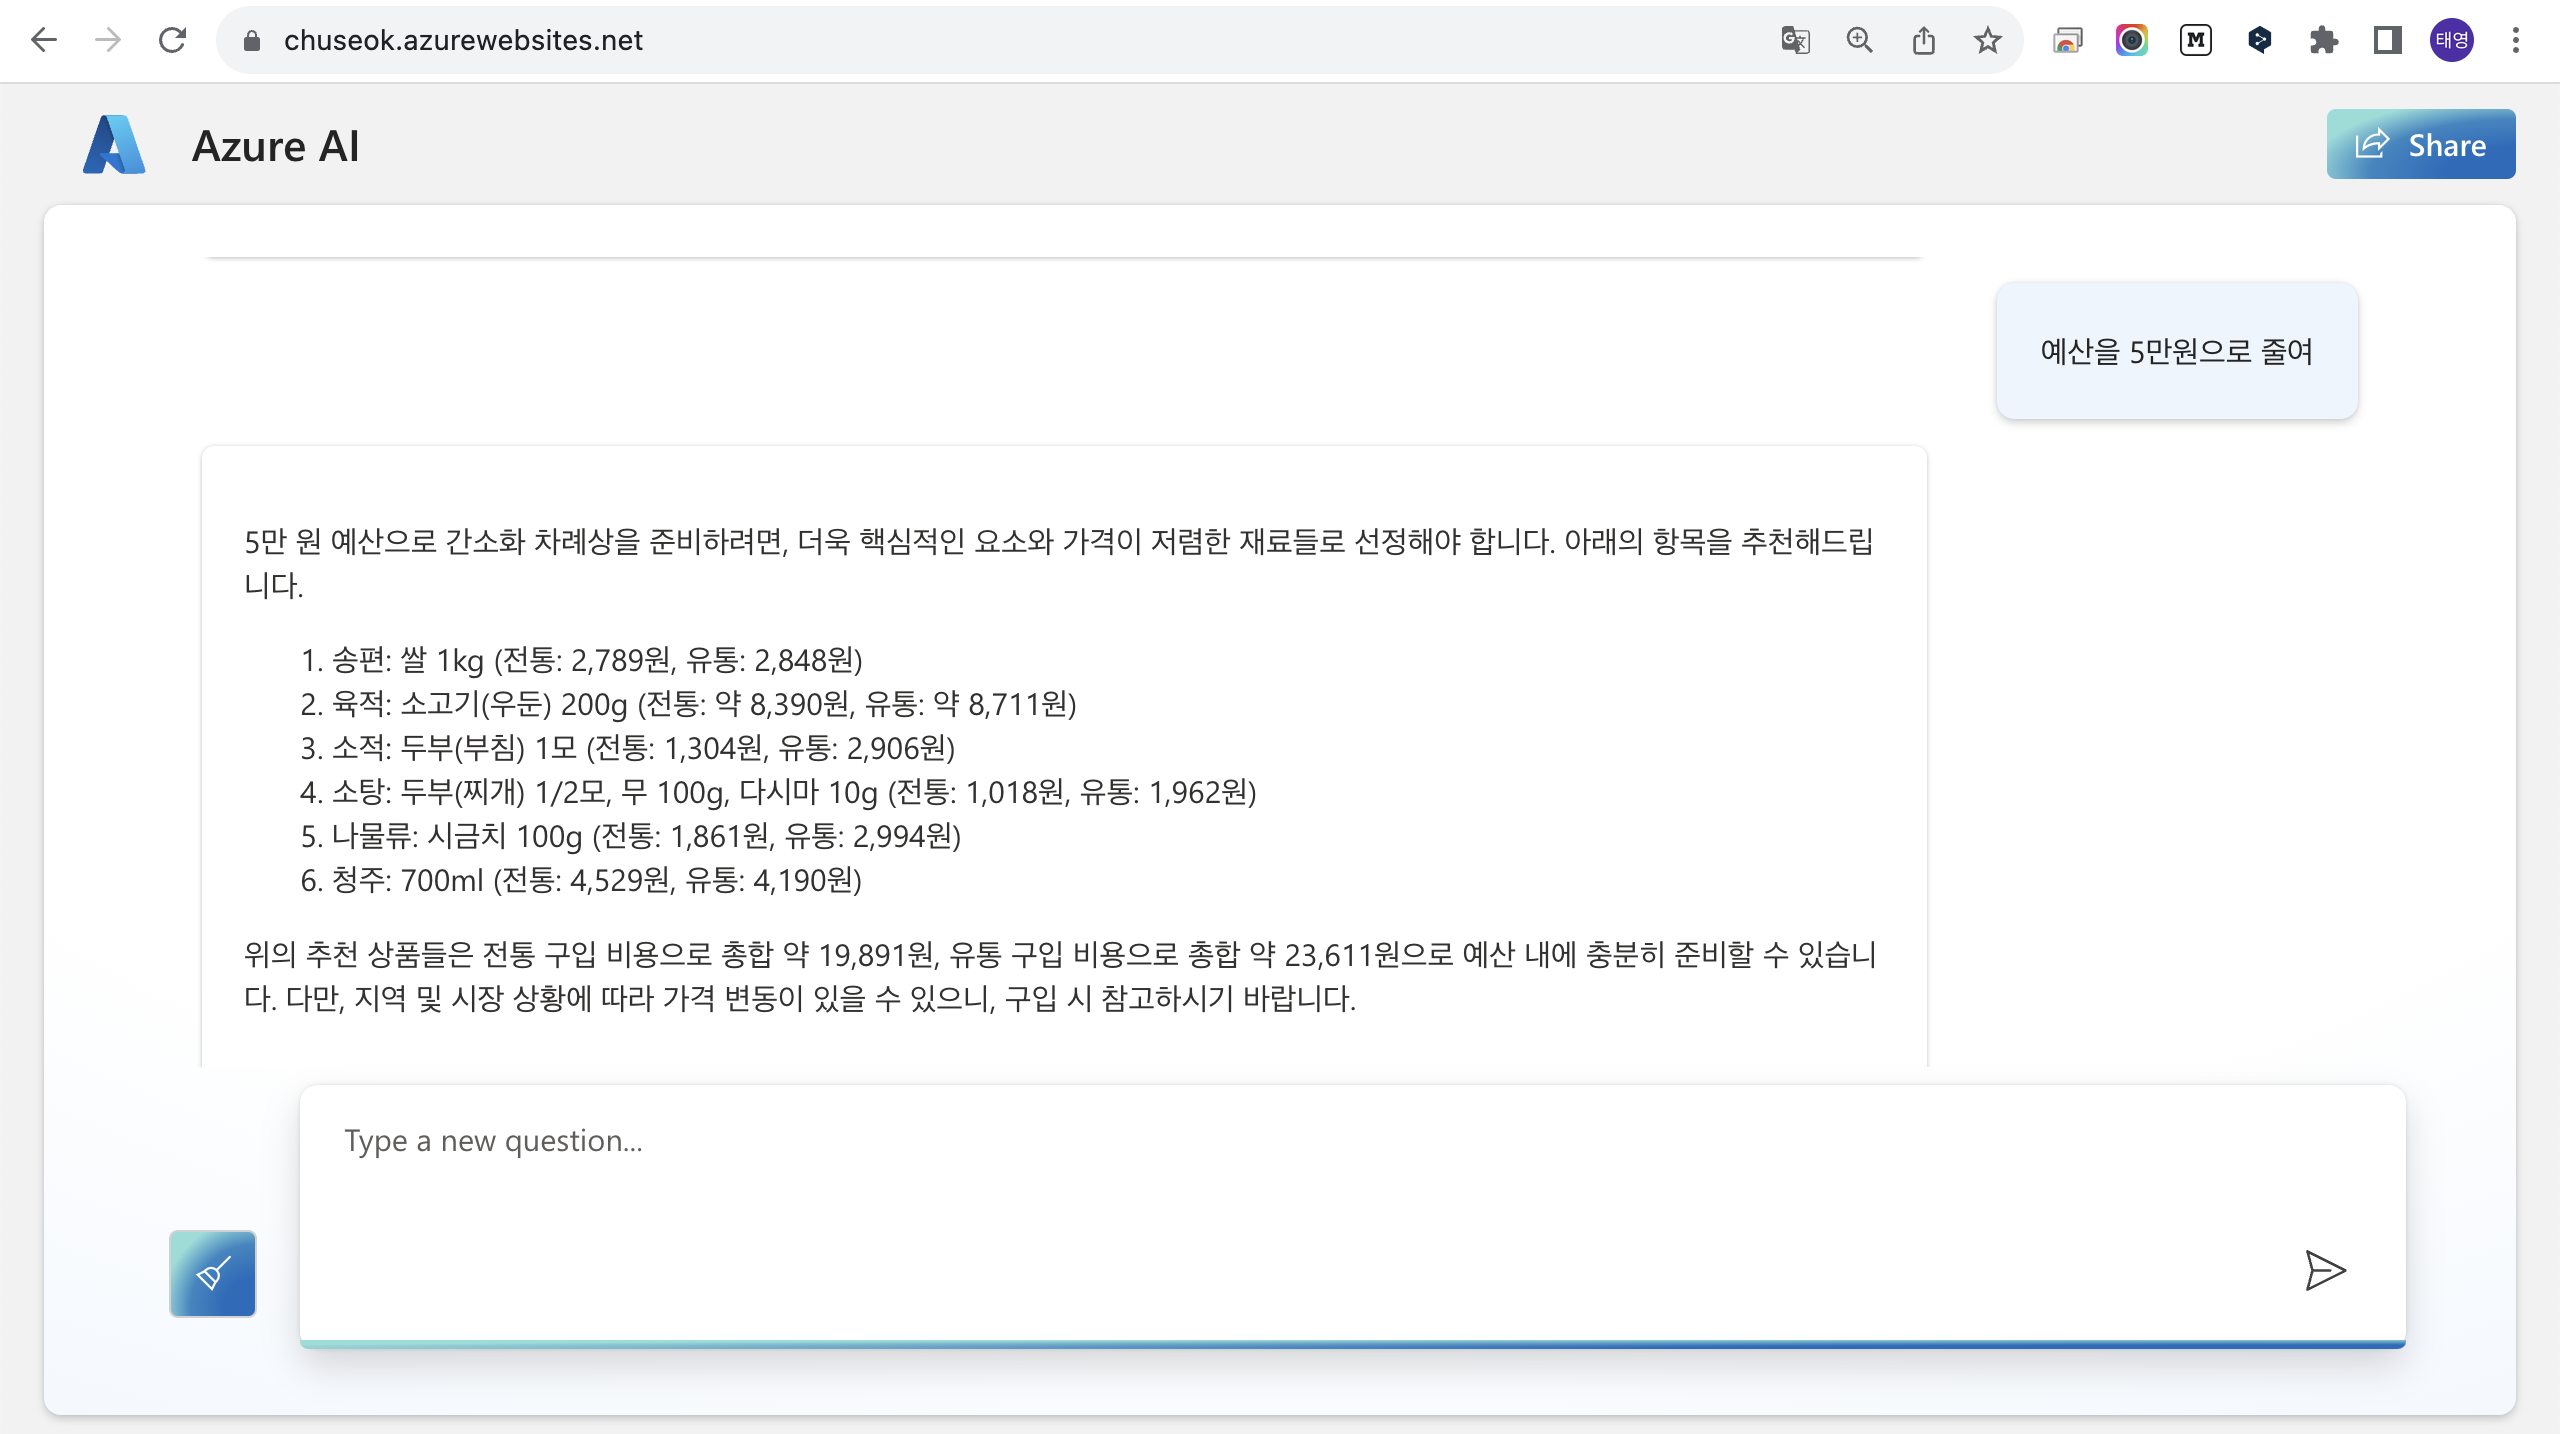Clear chat with broom button
2560x1434 pixels.
click(x=213, y=1273)
